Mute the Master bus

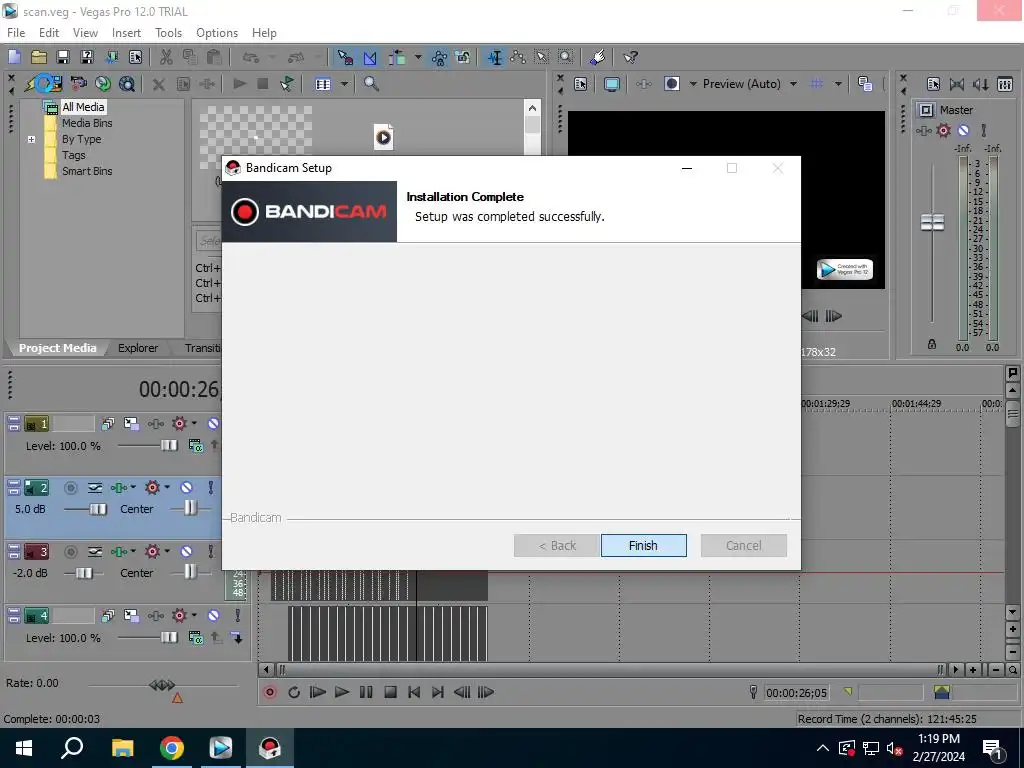click(963, 131)
